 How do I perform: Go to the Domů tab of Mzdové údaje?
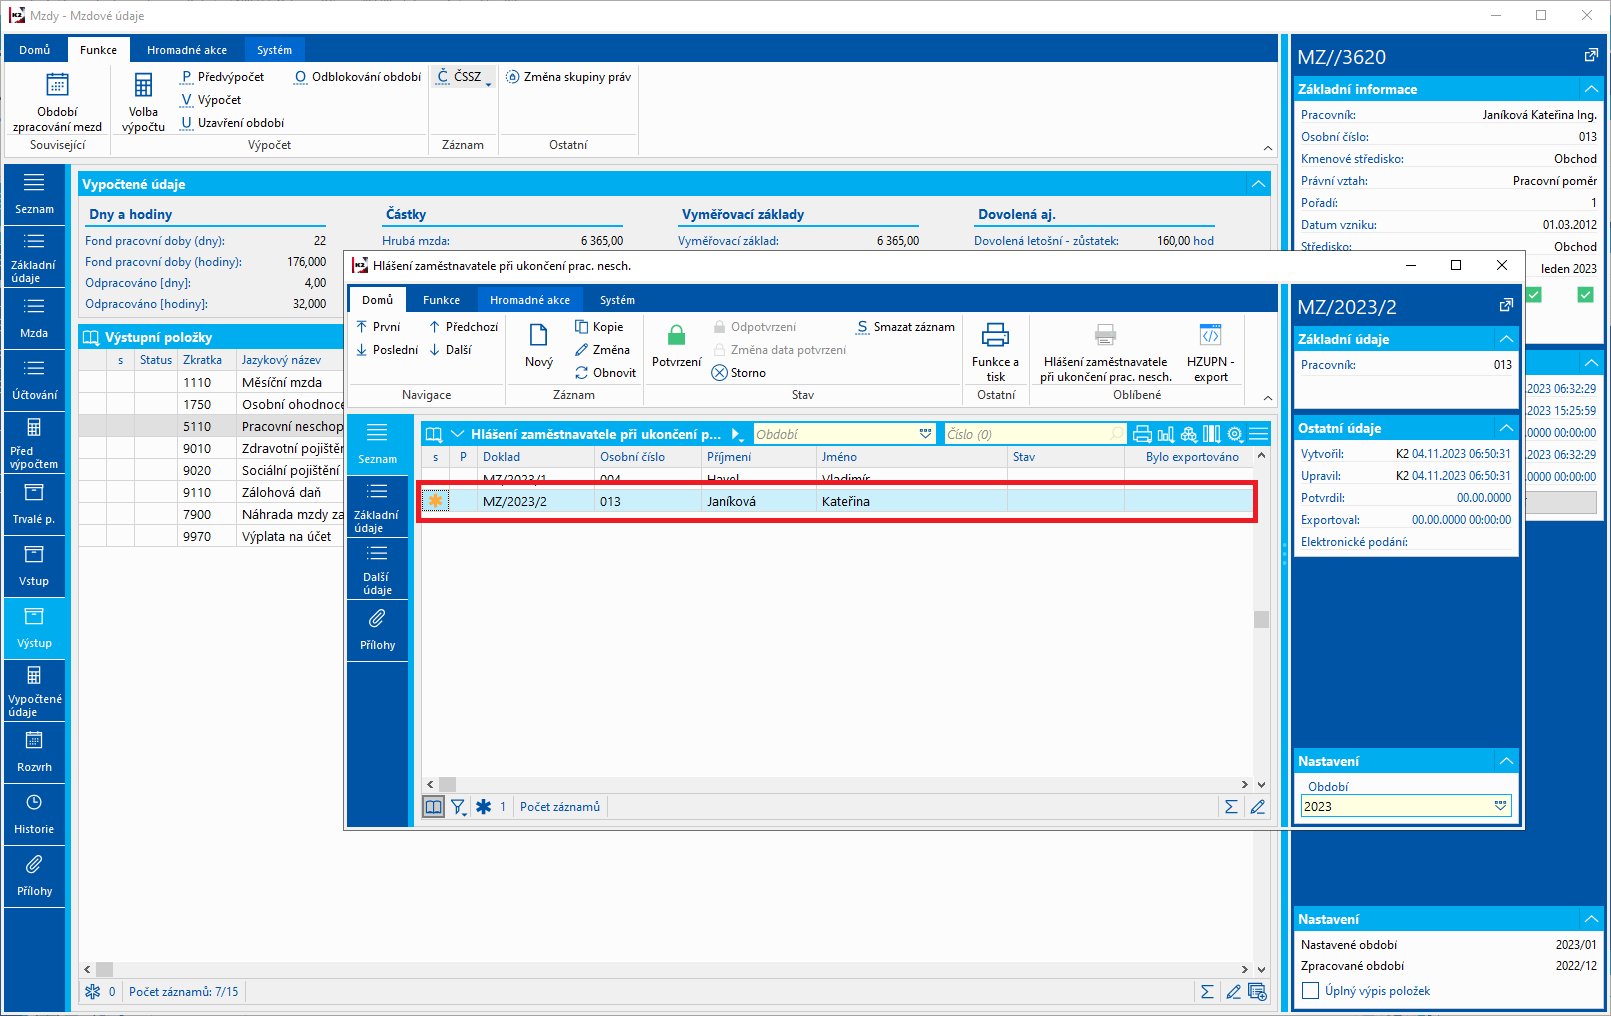point(35,50)
